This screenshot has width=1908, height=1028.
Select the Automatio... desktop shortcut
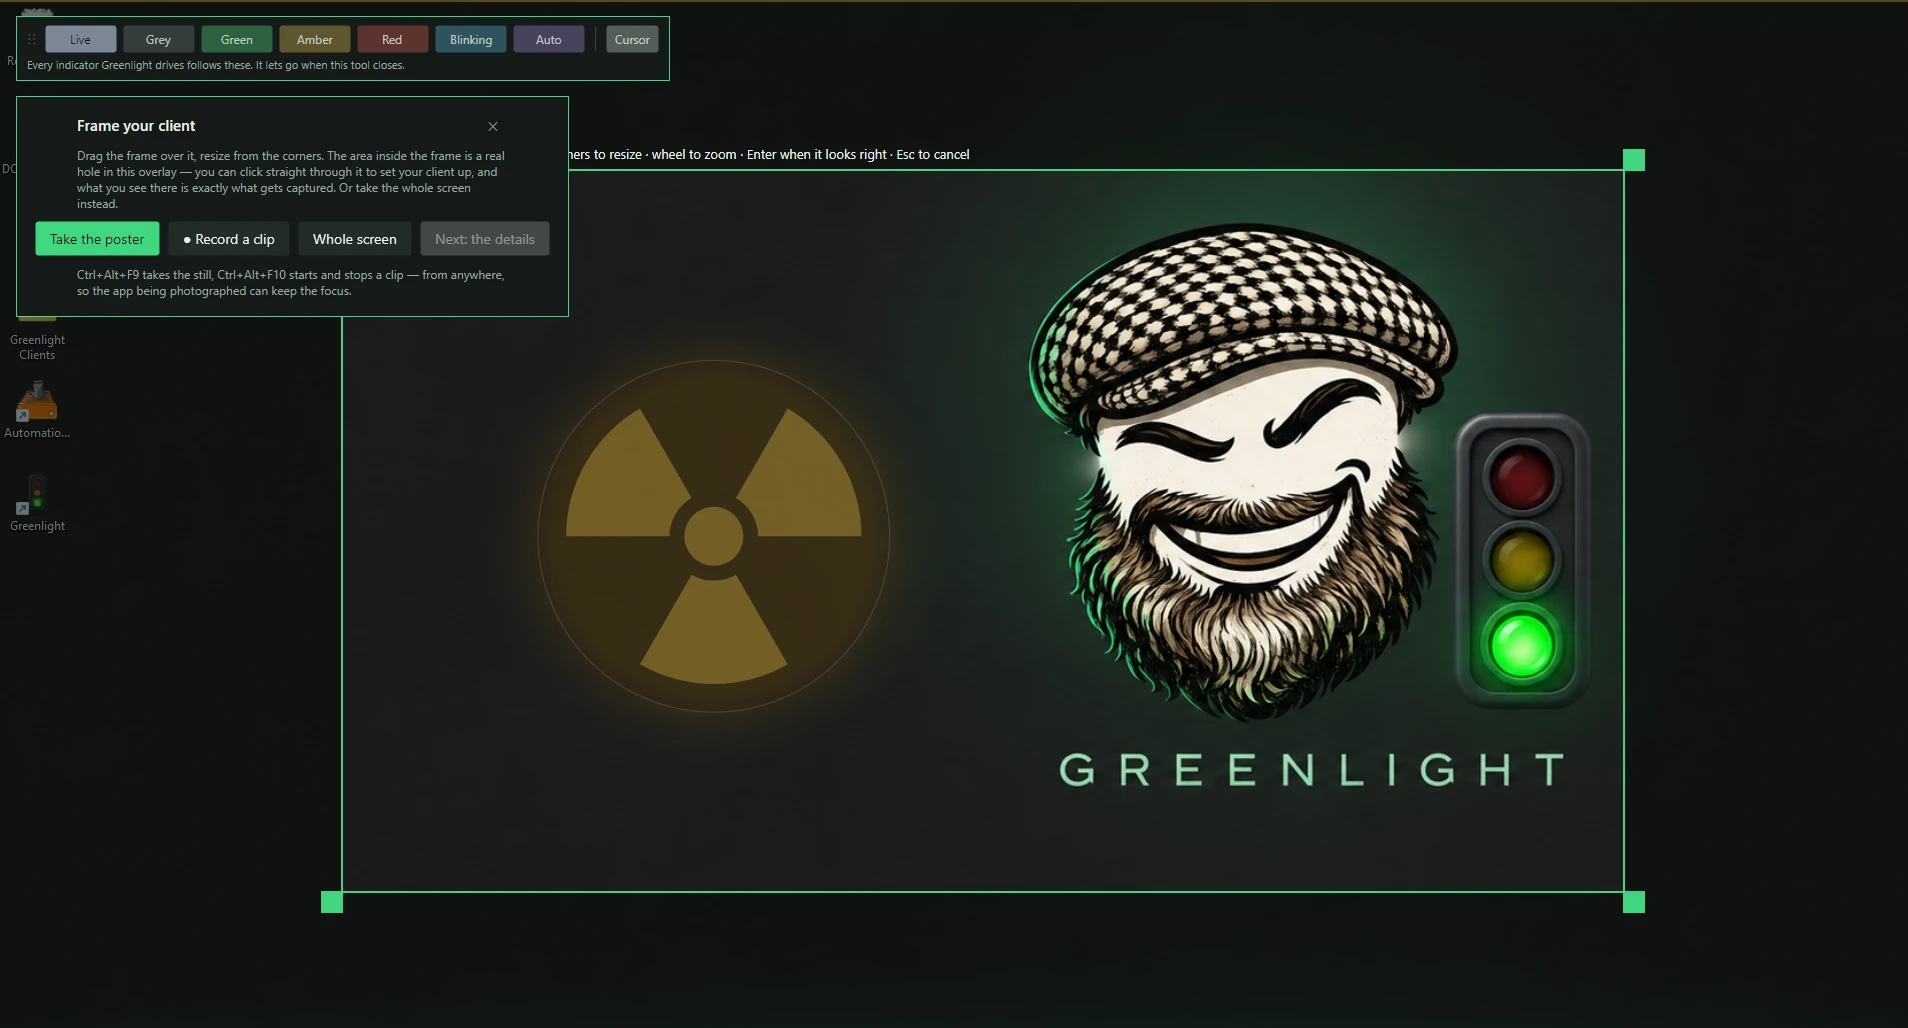[x=37, y=410]
